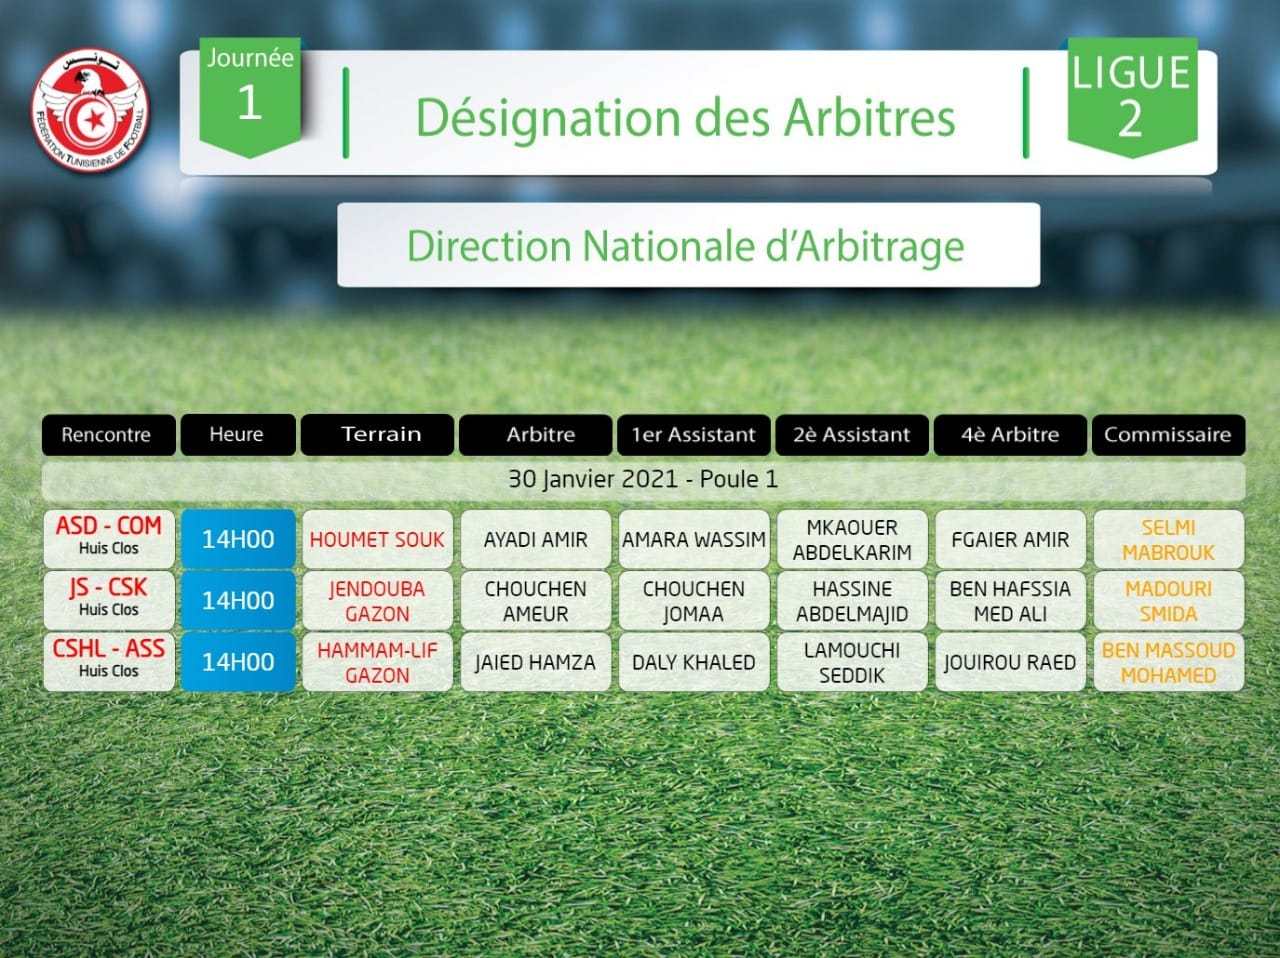This screenshot has height=958, width=1280.
Task: Click the ASD - COM match cell
Action: pyautogui.click(x=108, y=539)
